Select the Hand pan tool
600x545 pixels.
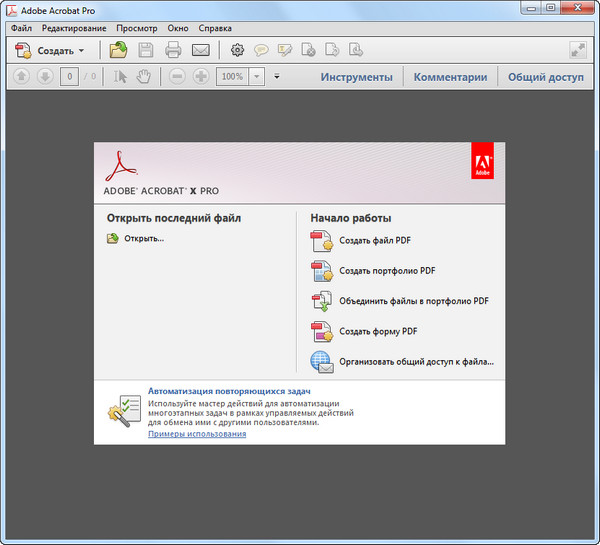click(144, 77)
